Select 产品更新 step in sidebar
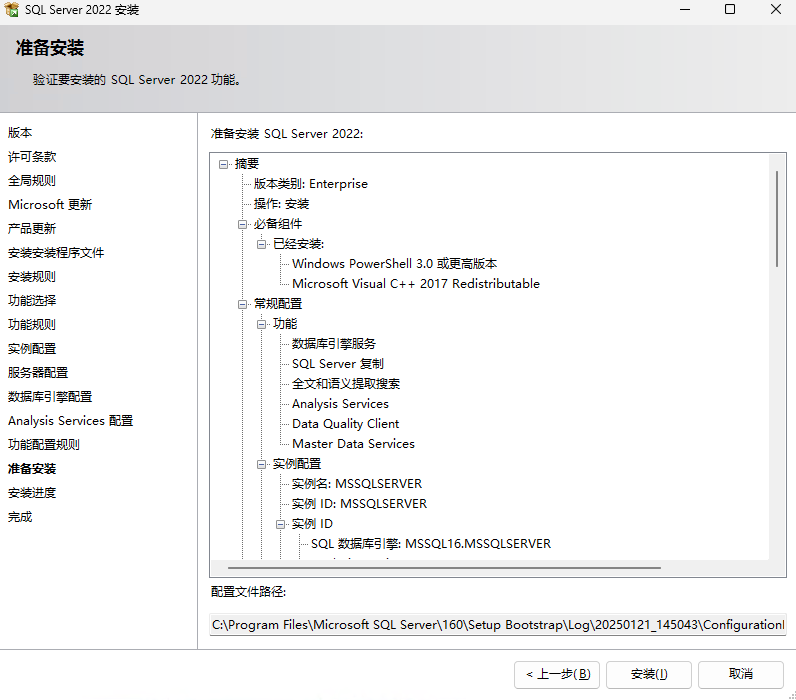 [x=32, y=228]
